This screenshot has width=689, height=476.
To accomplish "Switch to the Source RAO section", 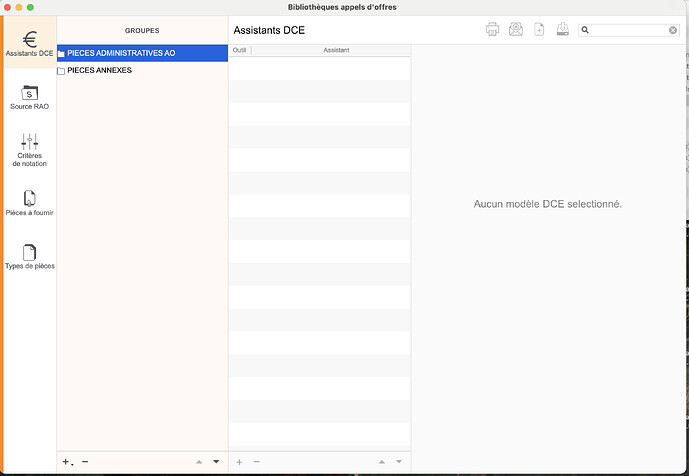I will click(30, 97).
